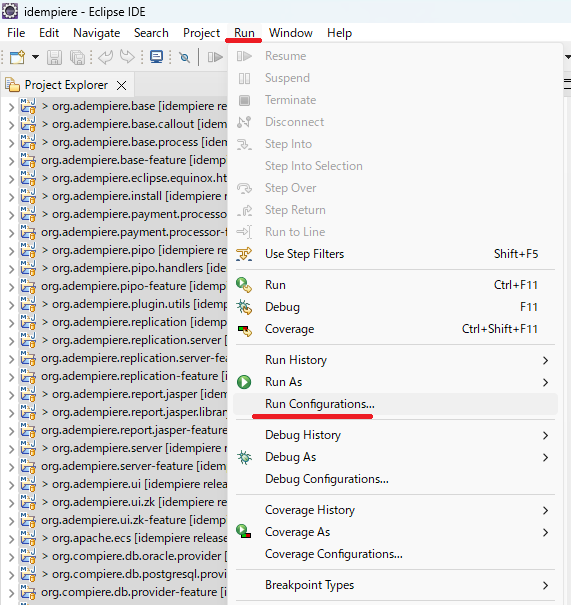Open the Search menu
Image resolution: width=571 pixels, height=605 pixels.
[x=151, y=33]
